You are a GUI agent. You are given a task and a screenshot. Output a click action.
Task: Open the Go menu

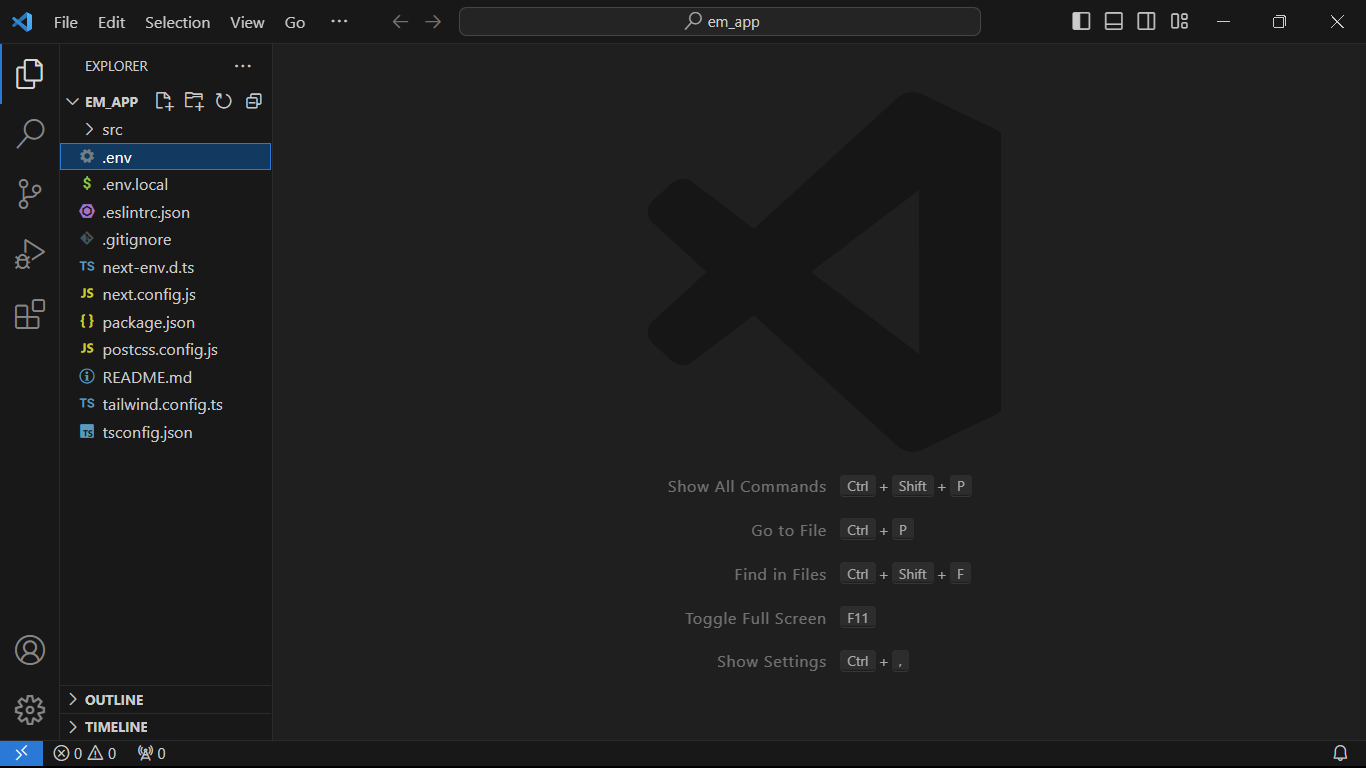[x=295, y=22]
